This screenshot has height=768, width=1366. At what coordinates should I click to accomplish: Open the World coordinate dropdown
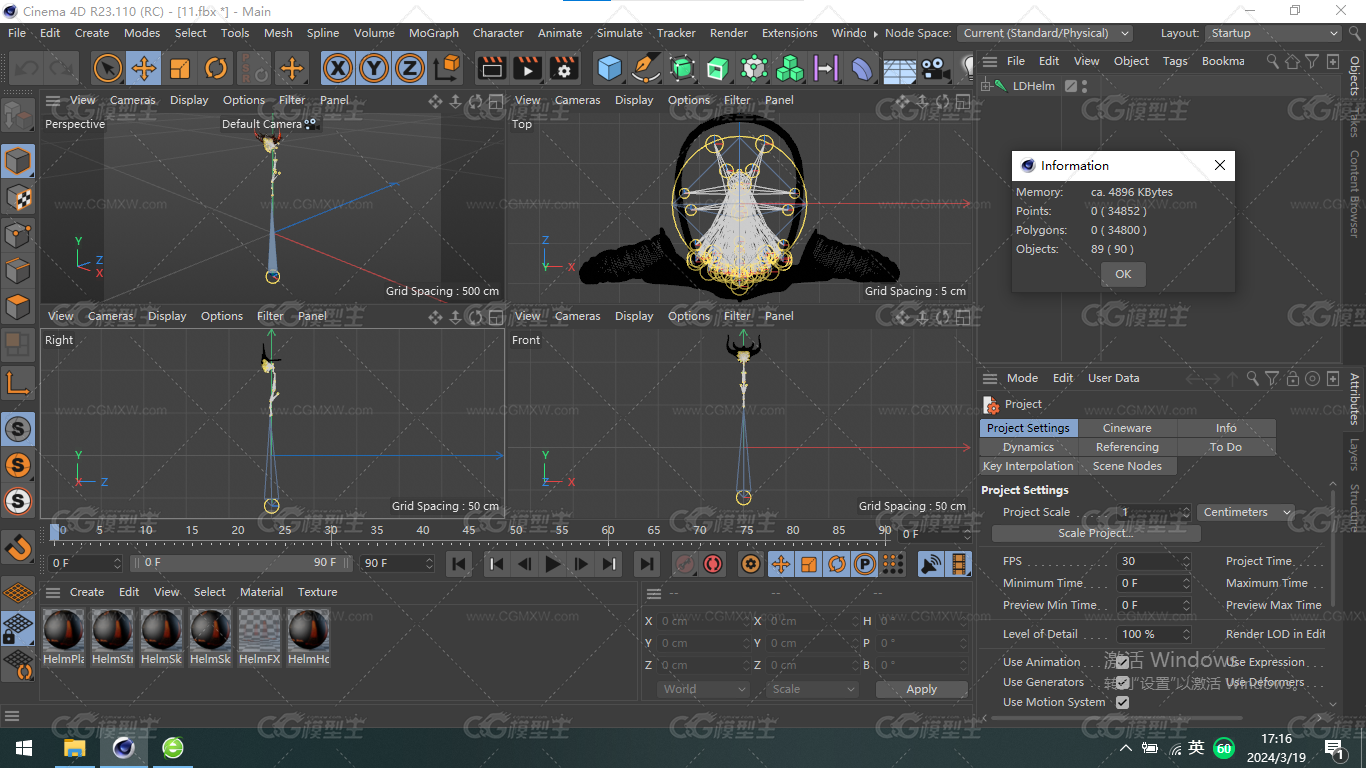pyautogui.click(x=704, y=689)
